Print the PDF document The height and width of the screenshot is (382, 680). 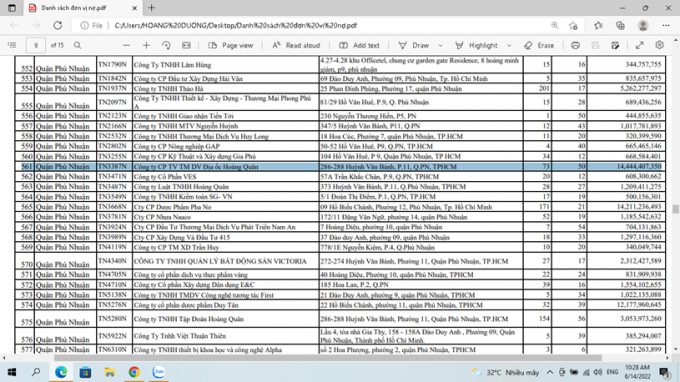click(x=575, y=45)
